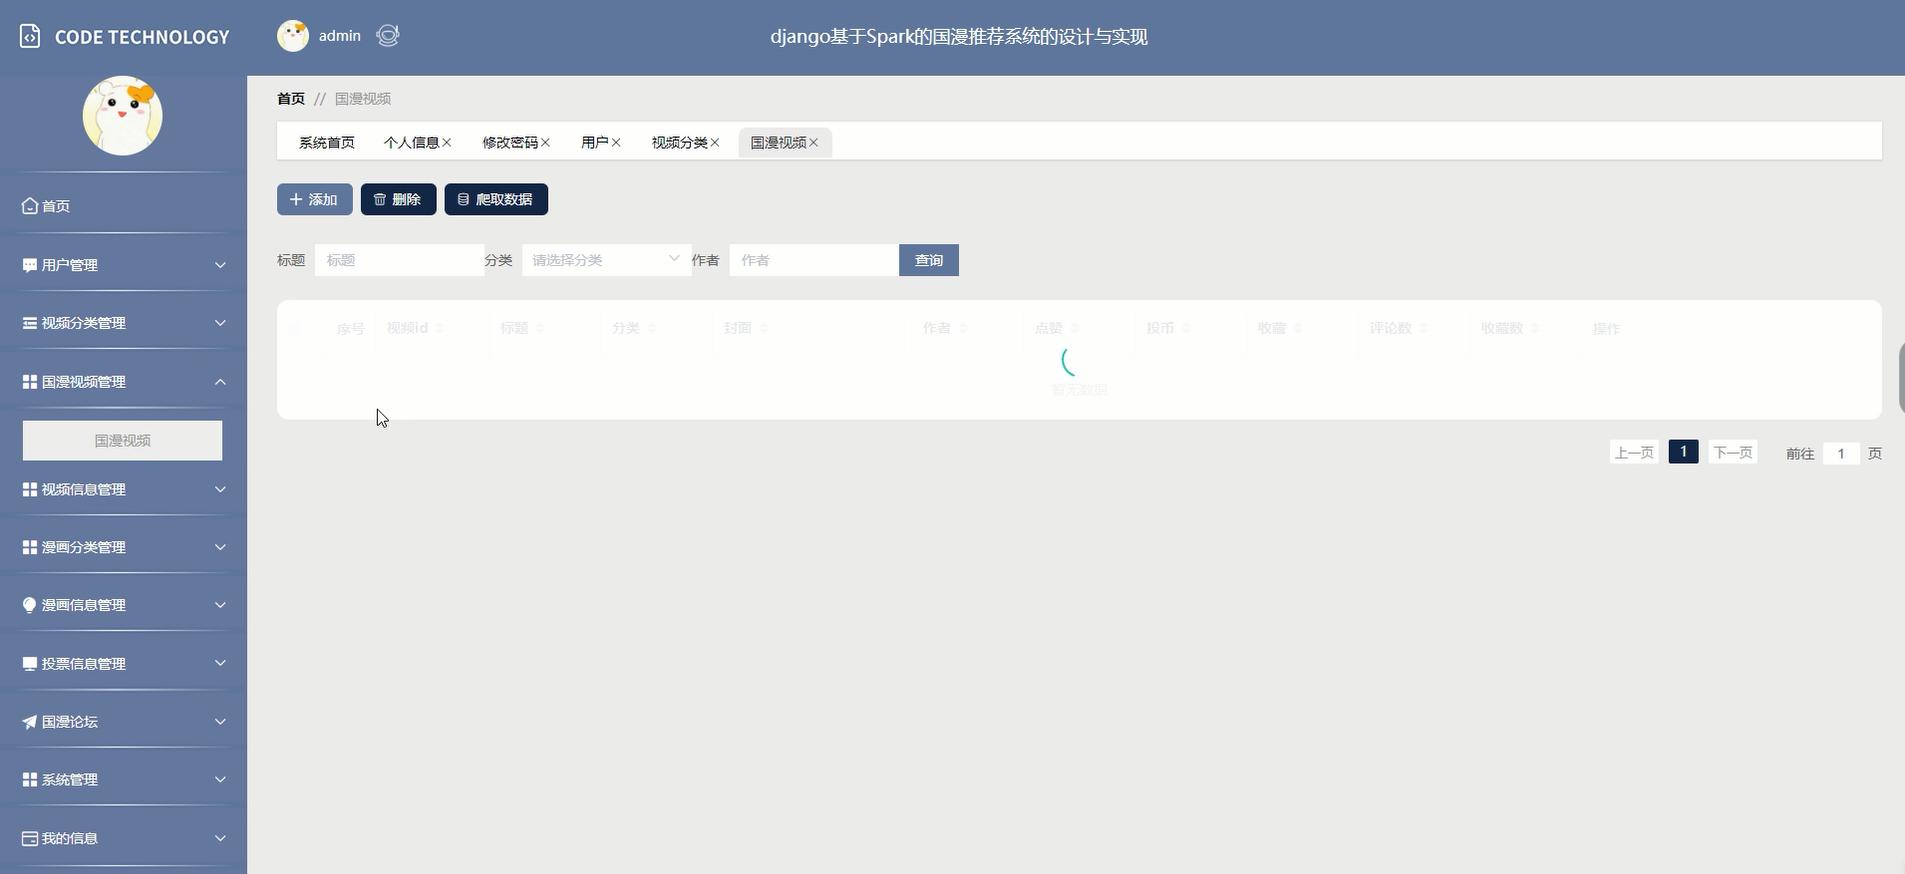Click the 漫画信息管理 bulb icon
1905x874 pixels.
pos(29,605)
